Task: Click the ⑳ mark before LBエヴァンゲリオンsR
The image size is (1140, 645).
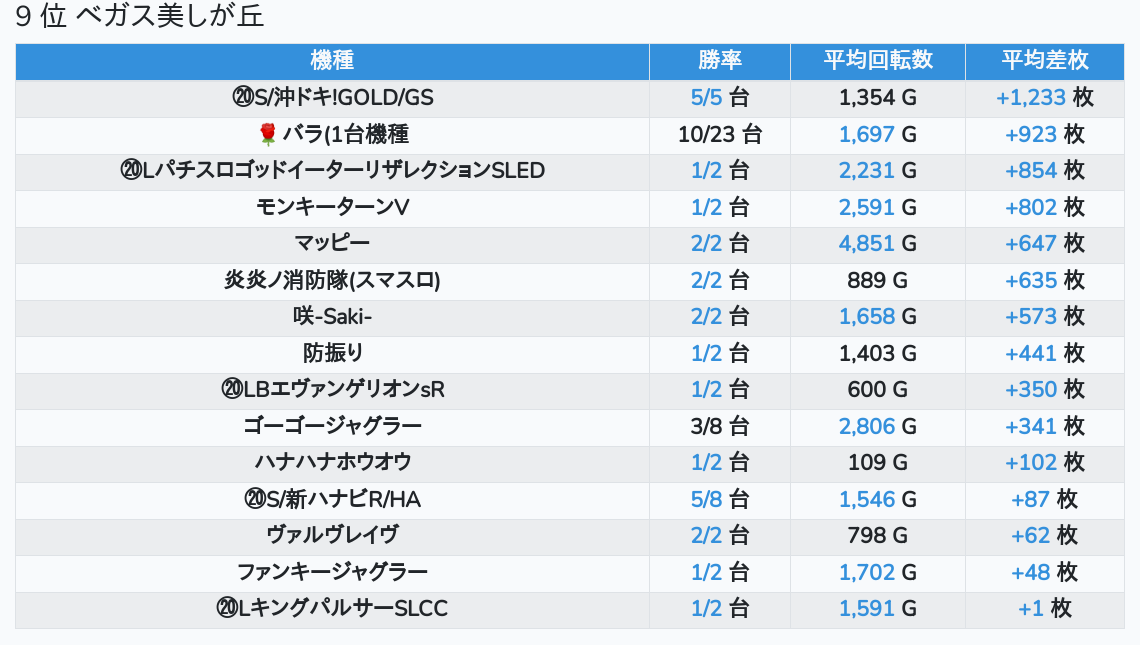Action: click(232, 389)
